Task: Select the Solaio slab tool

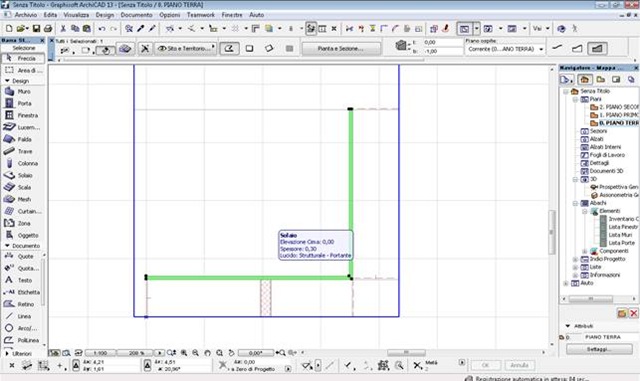Action: (23, 175)
